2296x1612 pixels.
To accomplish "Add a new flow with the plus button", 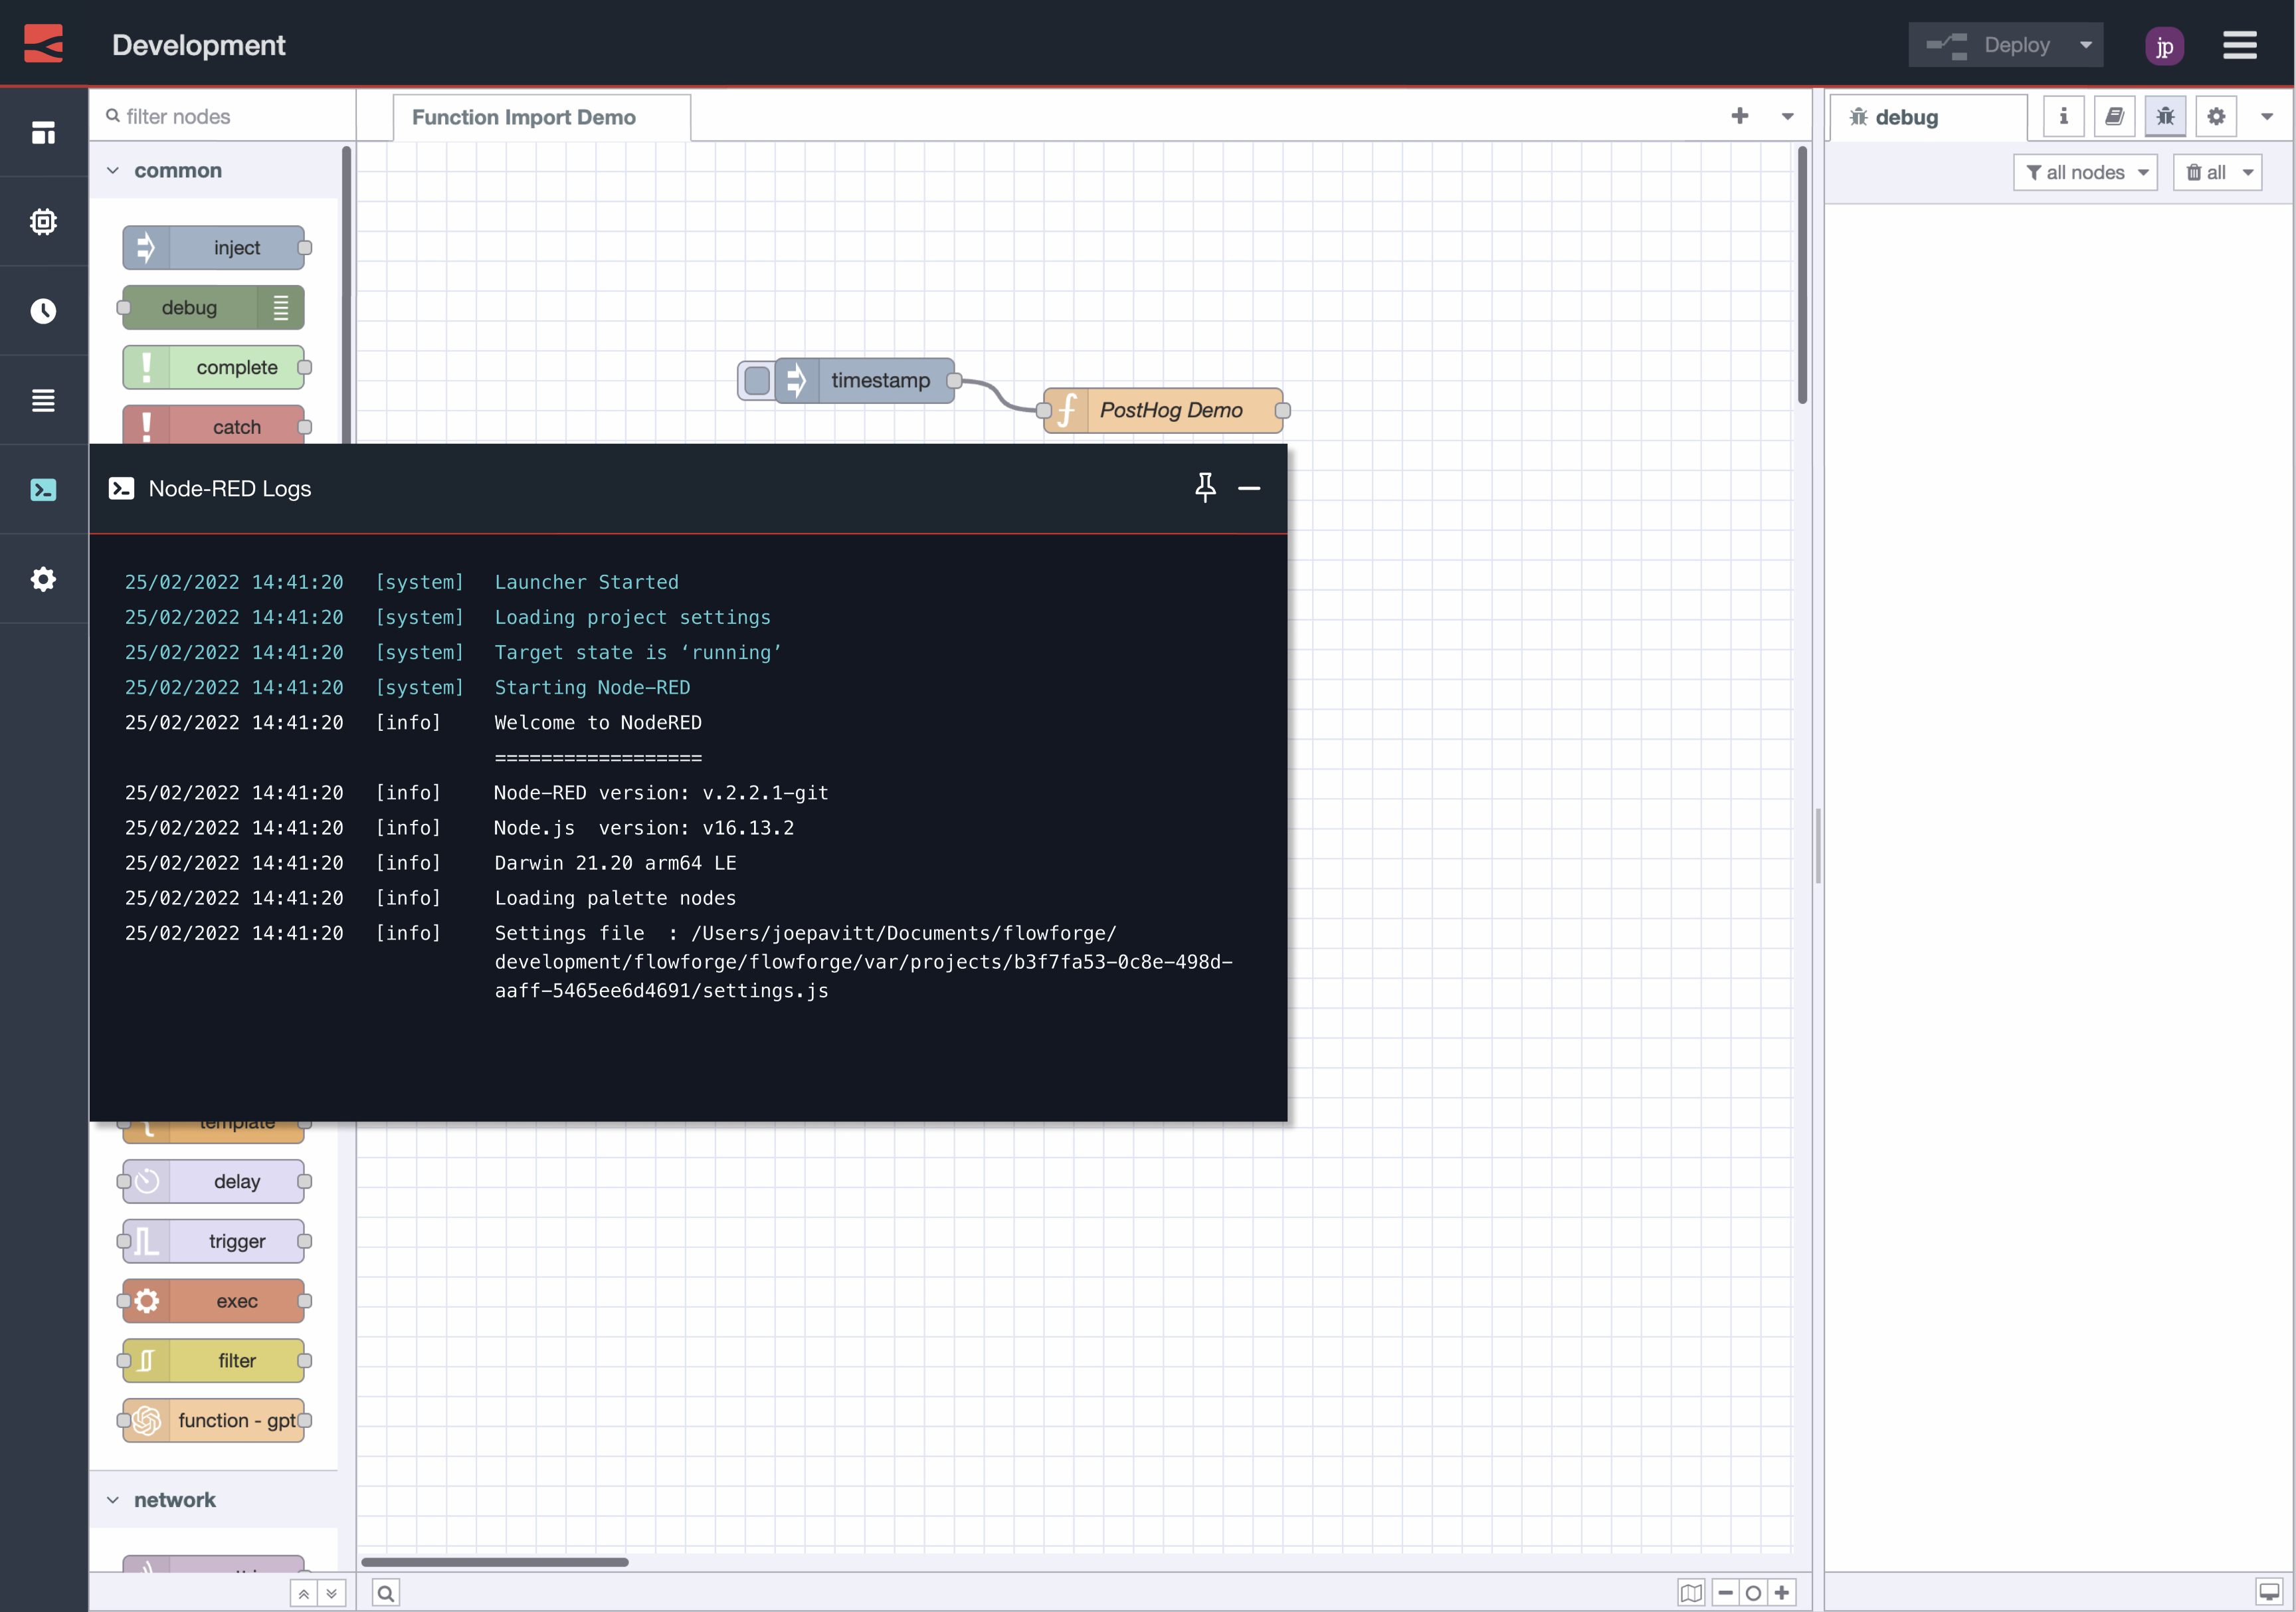I will pyautogui.click(x=1741, y=116).
